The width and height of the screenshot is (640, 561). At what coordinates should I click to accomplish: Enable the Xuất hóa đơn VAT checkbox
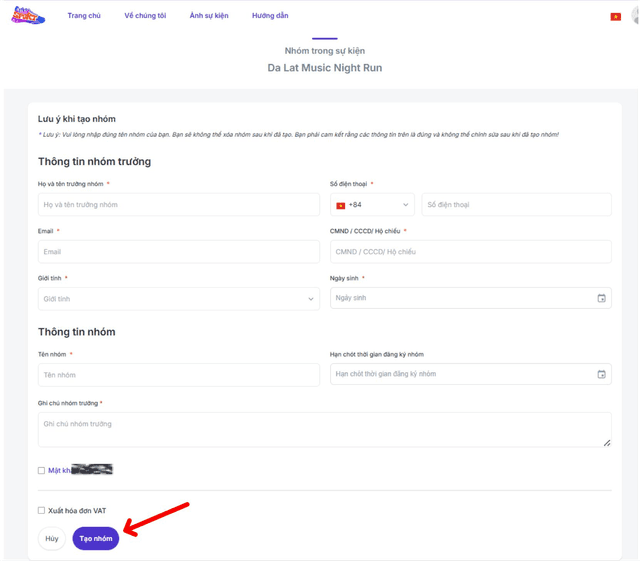click(42, 510)
